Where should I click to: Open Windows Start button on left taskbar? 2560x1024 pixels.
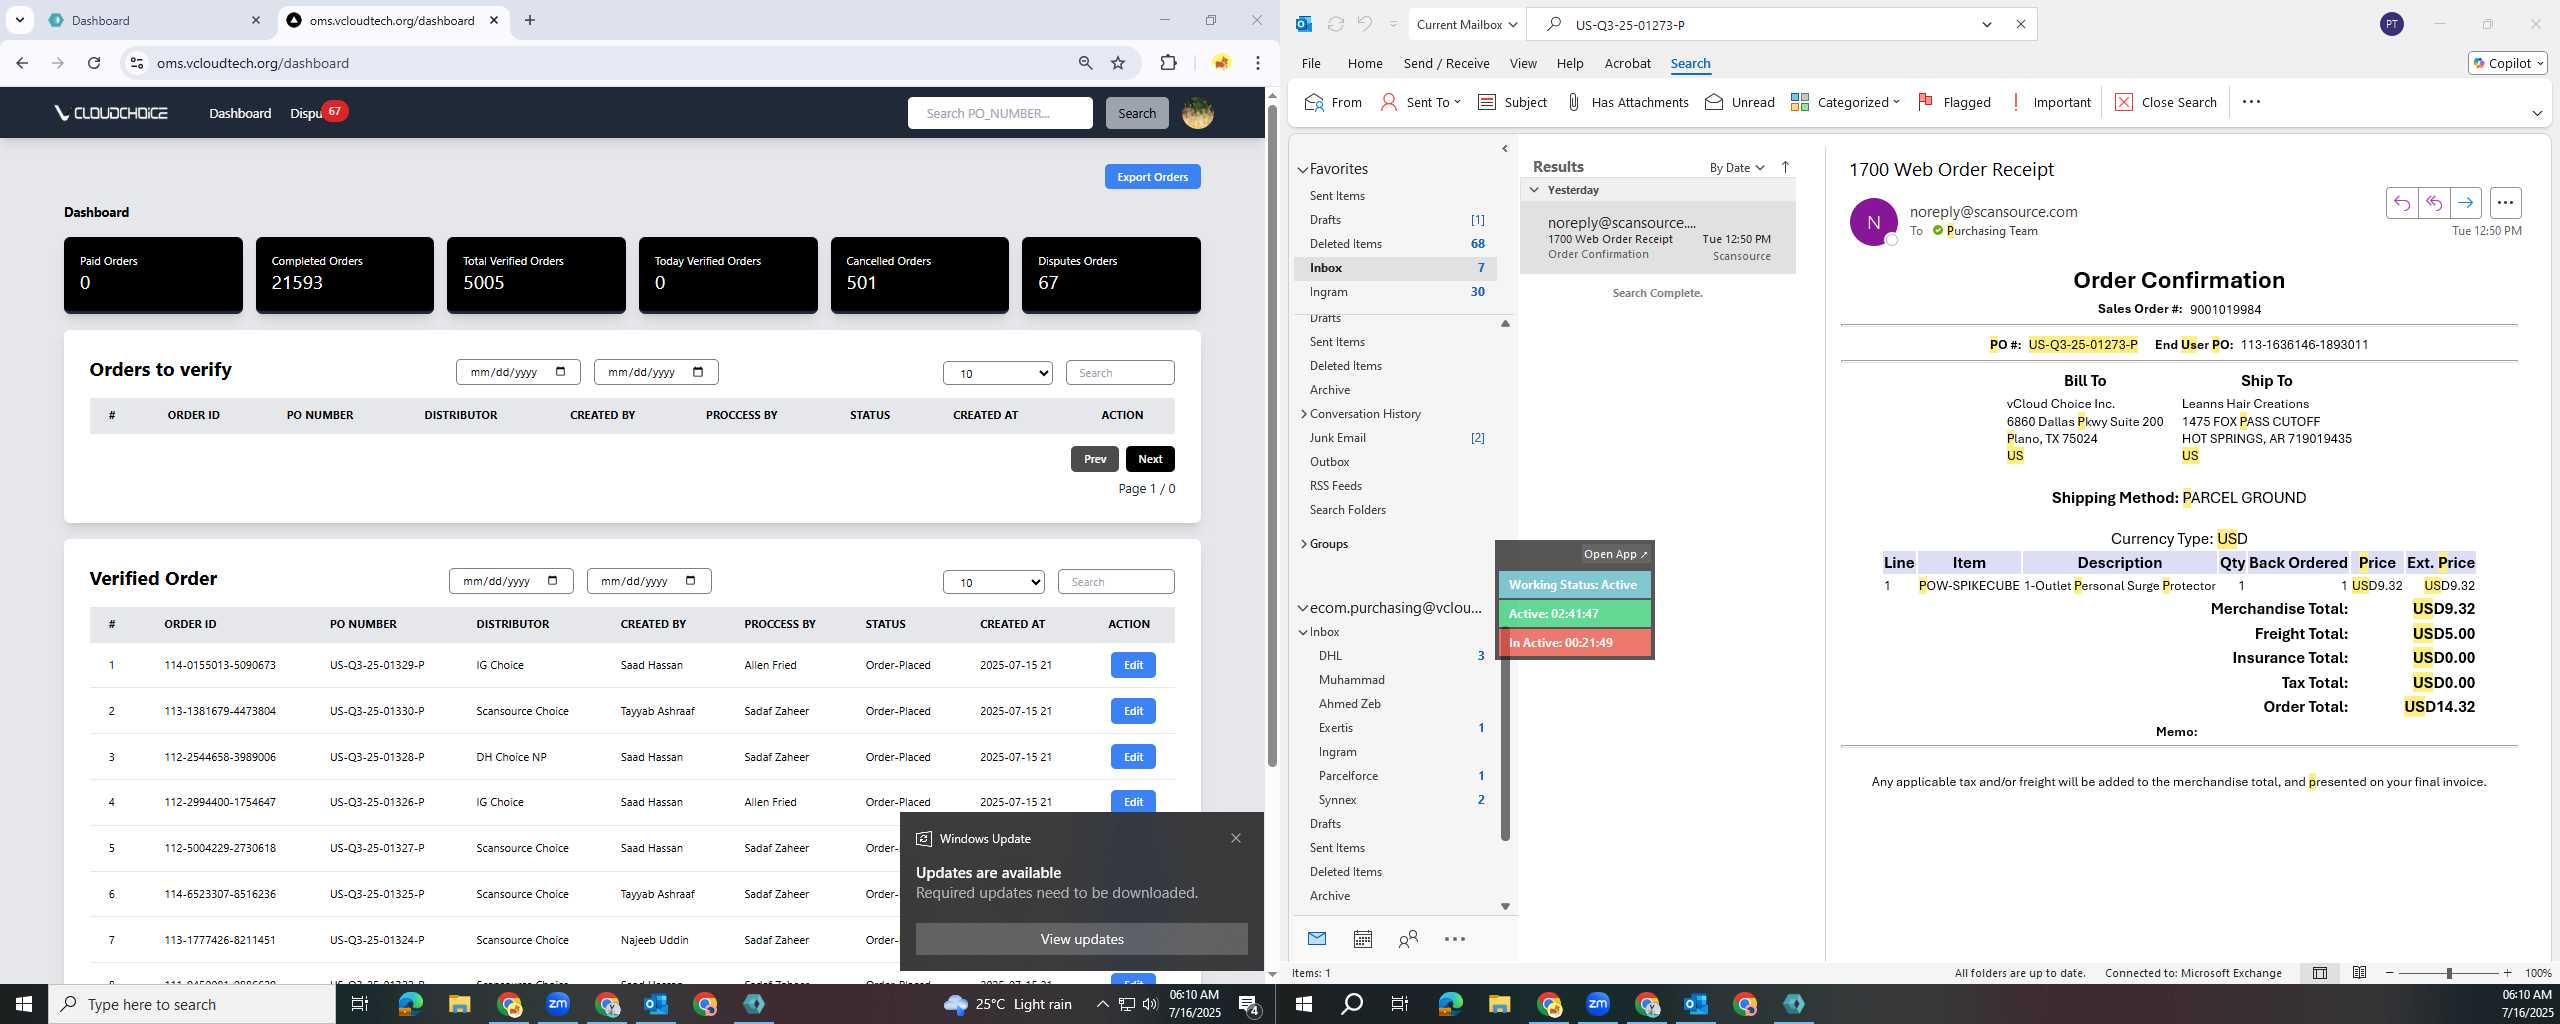click(x=24, y=1004)
